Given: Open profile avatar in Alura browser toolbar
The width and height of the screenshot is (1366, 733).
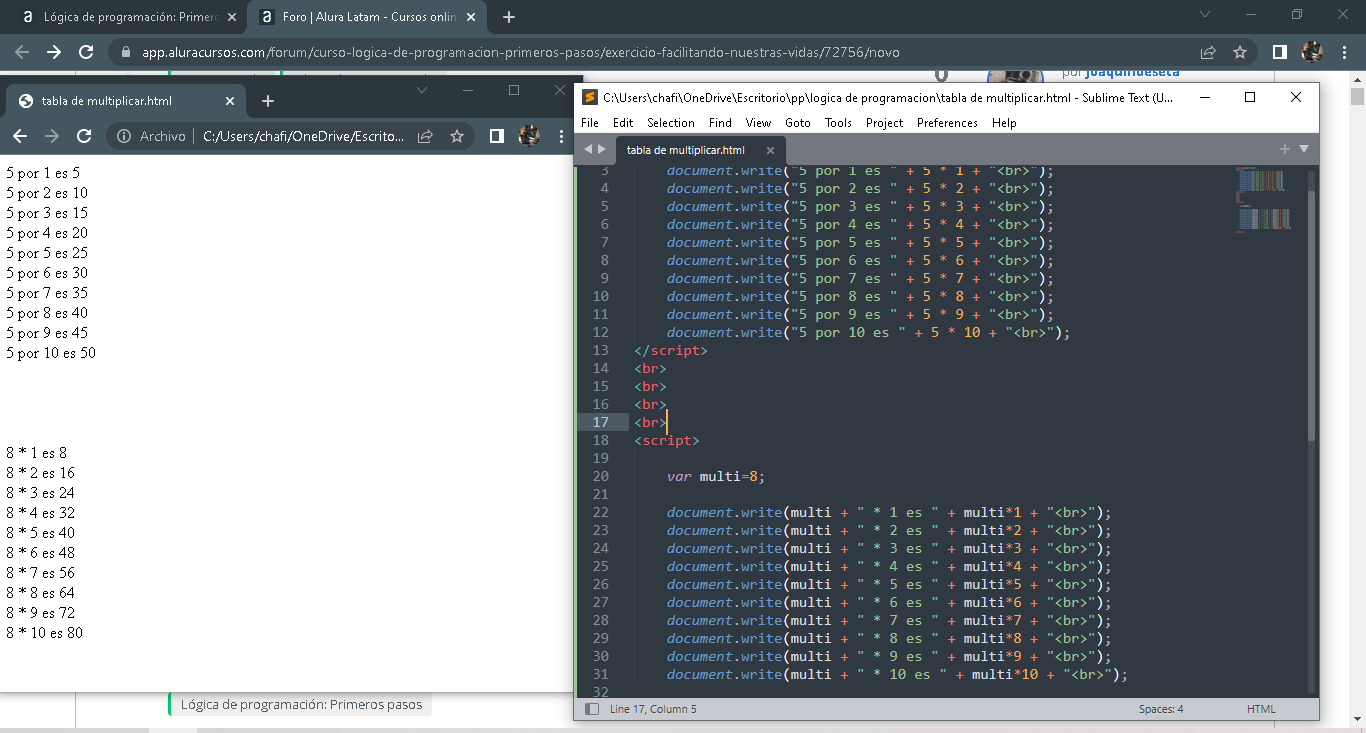Looking at the screenshot, I should tap(1312, 52).
